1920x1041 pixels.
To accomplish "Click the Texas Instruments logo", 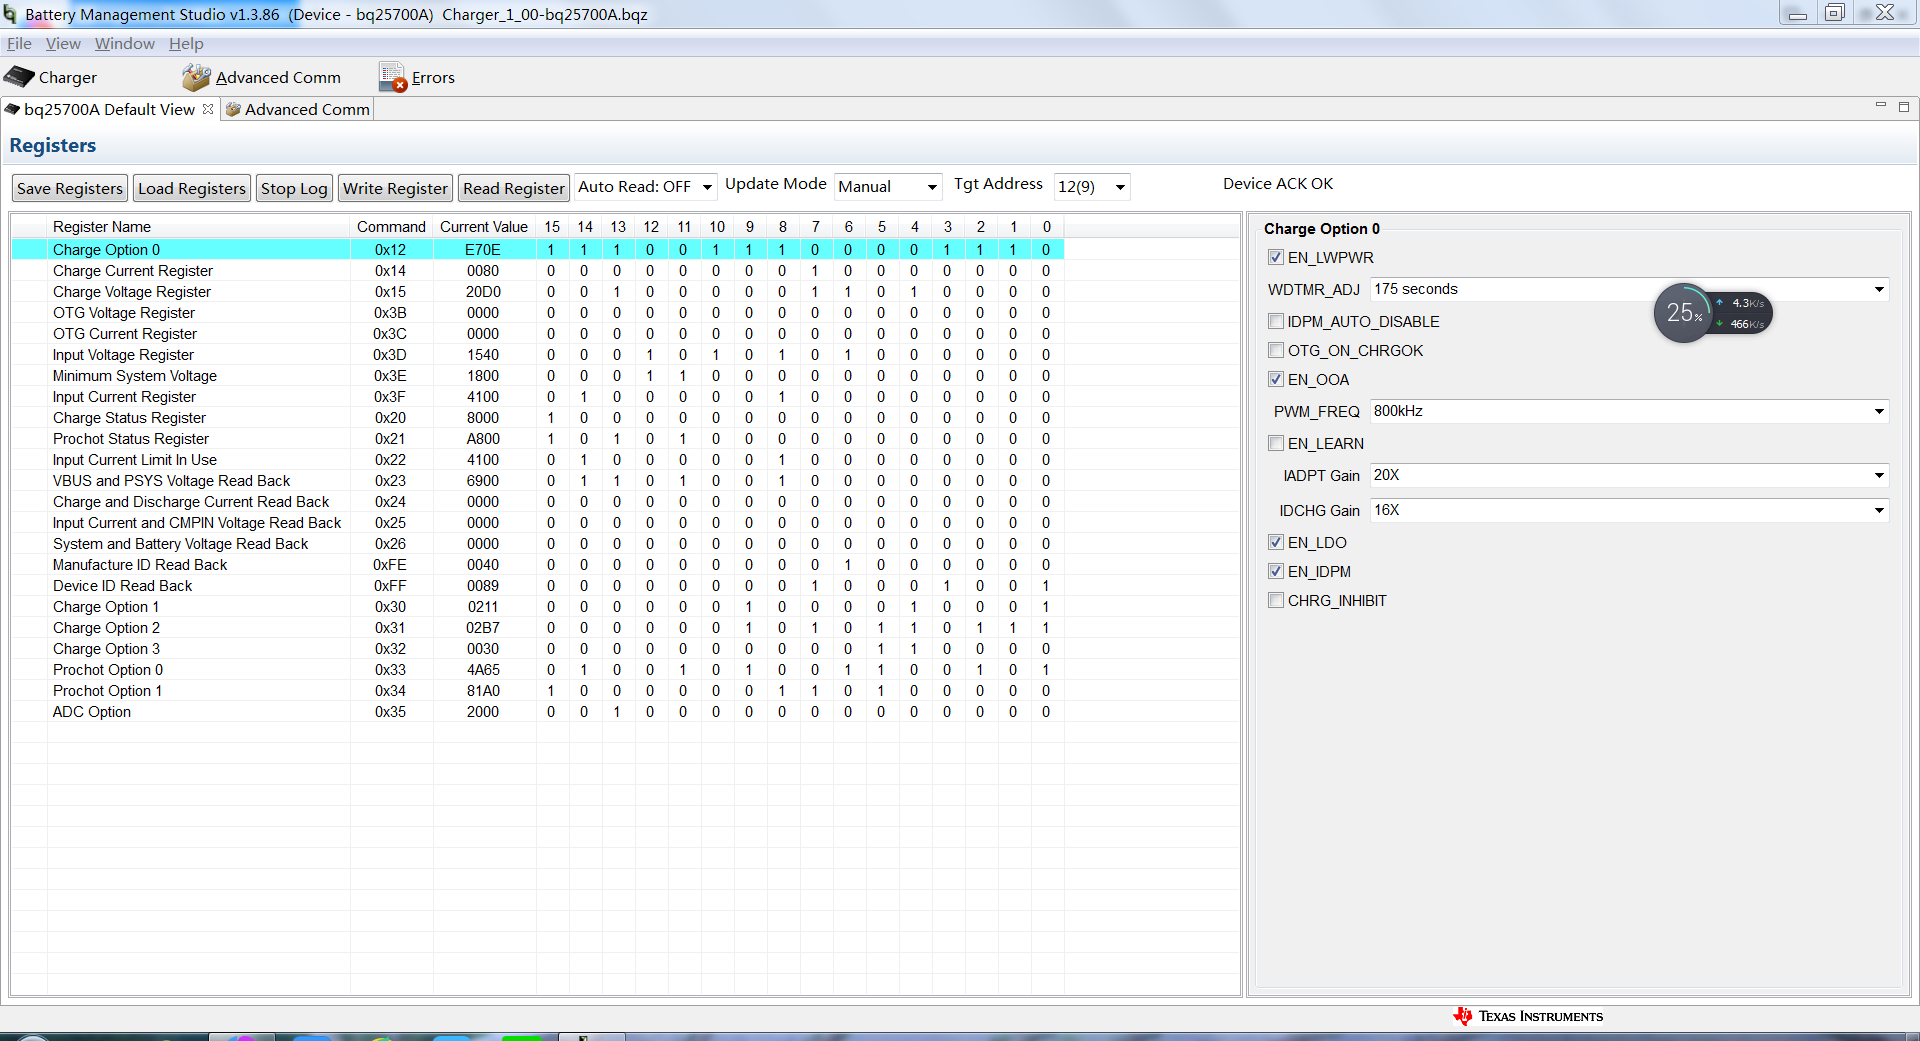I will tap(1528, 1016).
